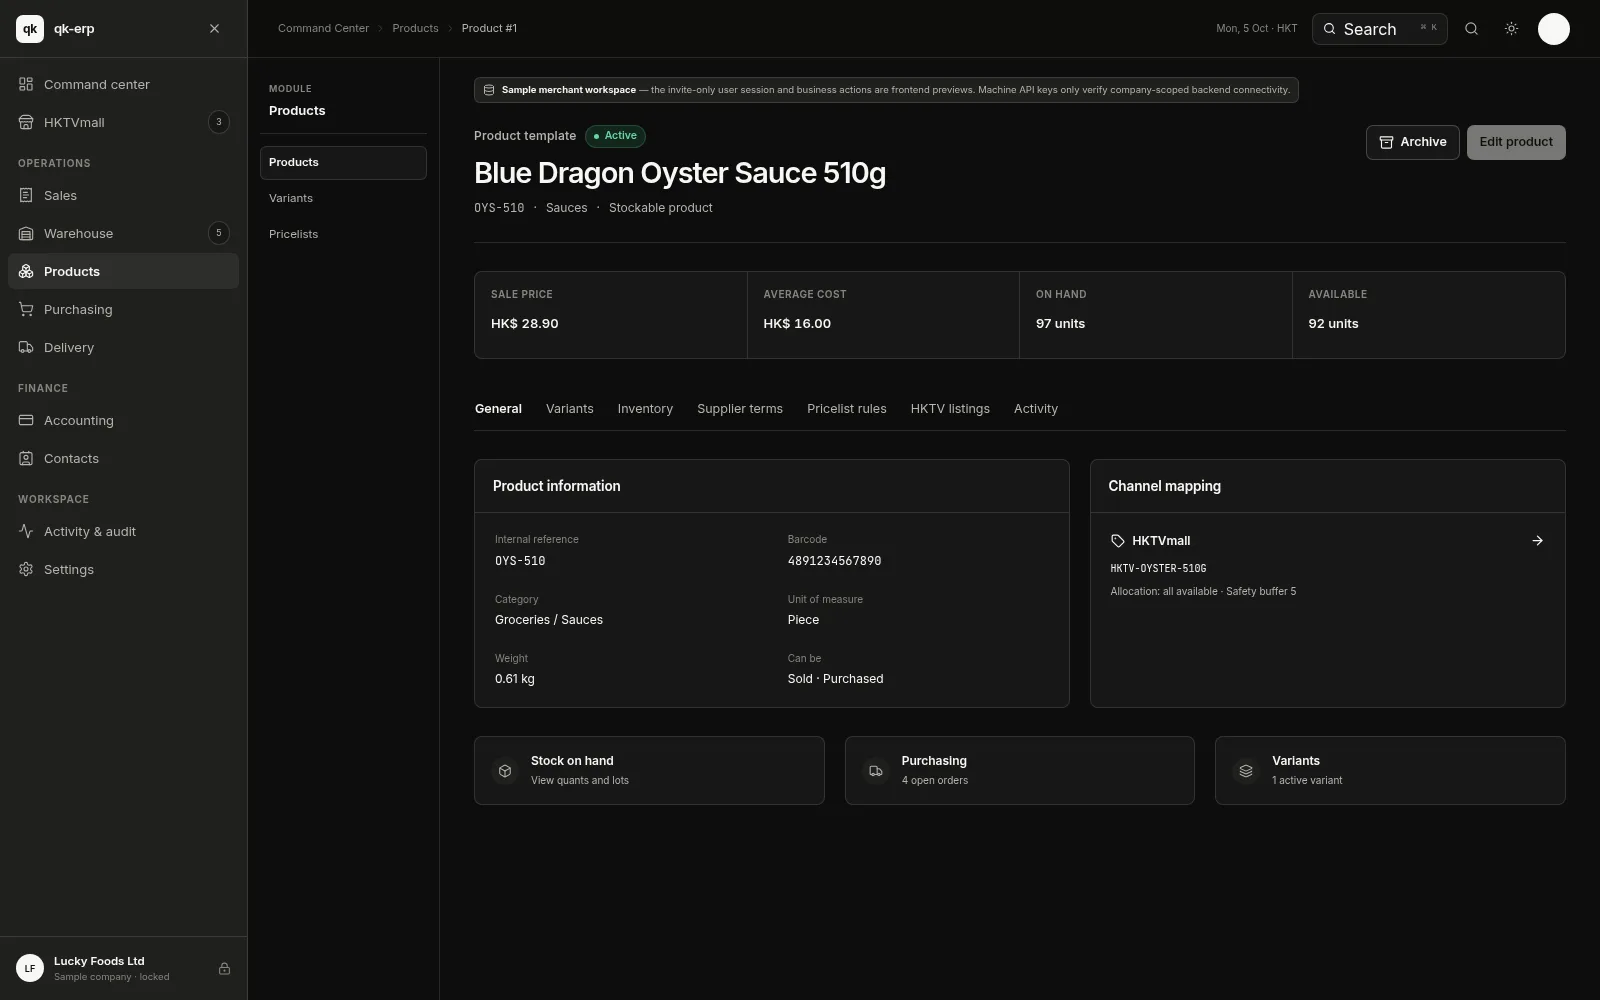Screen dimensions: 1600x1000
Task: Switch to the Inventory tab
Action: (x=645, y=409)
